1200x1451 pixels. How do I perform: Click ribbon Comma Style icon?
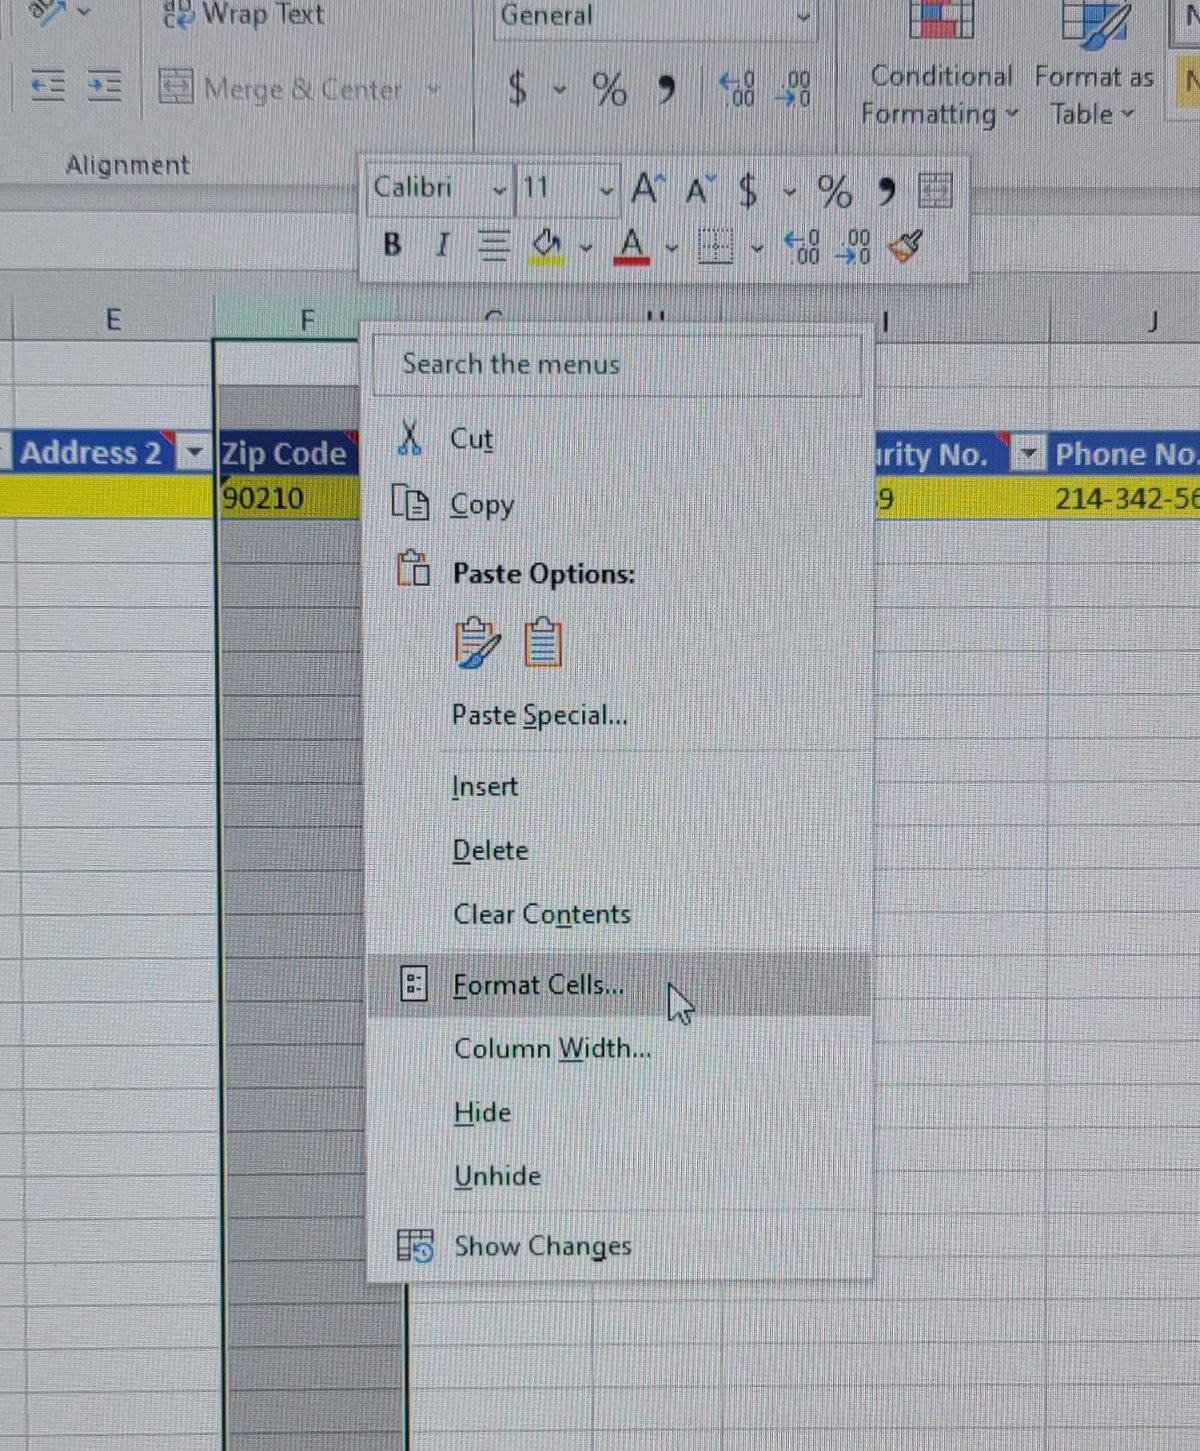point(665,90)
